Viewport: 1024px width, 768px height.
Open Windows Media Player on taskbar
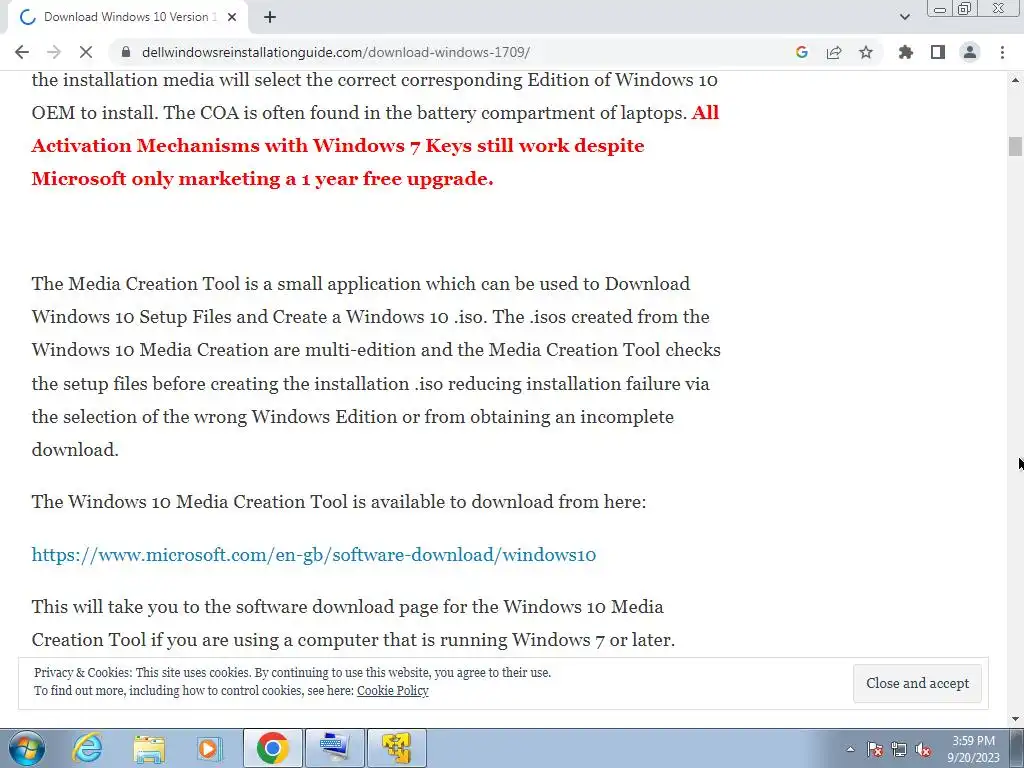pyautogui.click(x=209, y=748)
